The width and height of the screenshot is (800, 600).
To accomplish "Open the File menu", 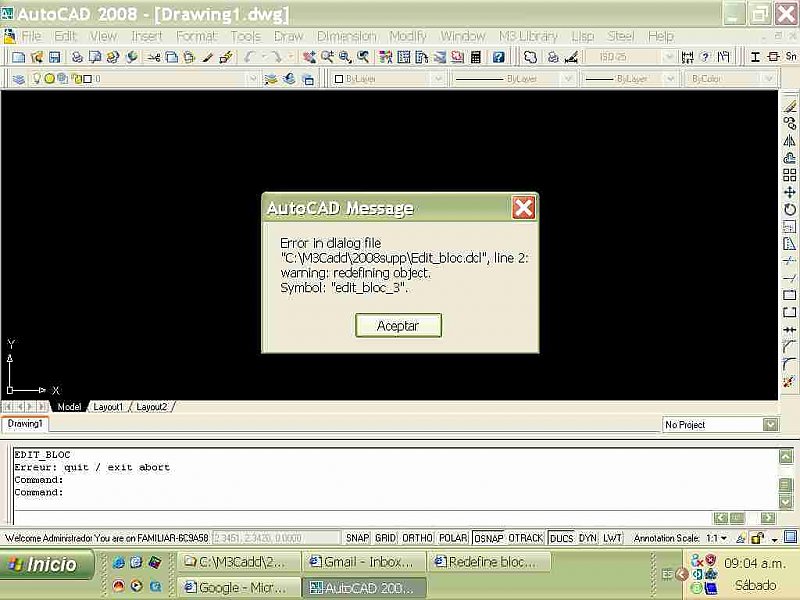I will (x=31, y=36).
